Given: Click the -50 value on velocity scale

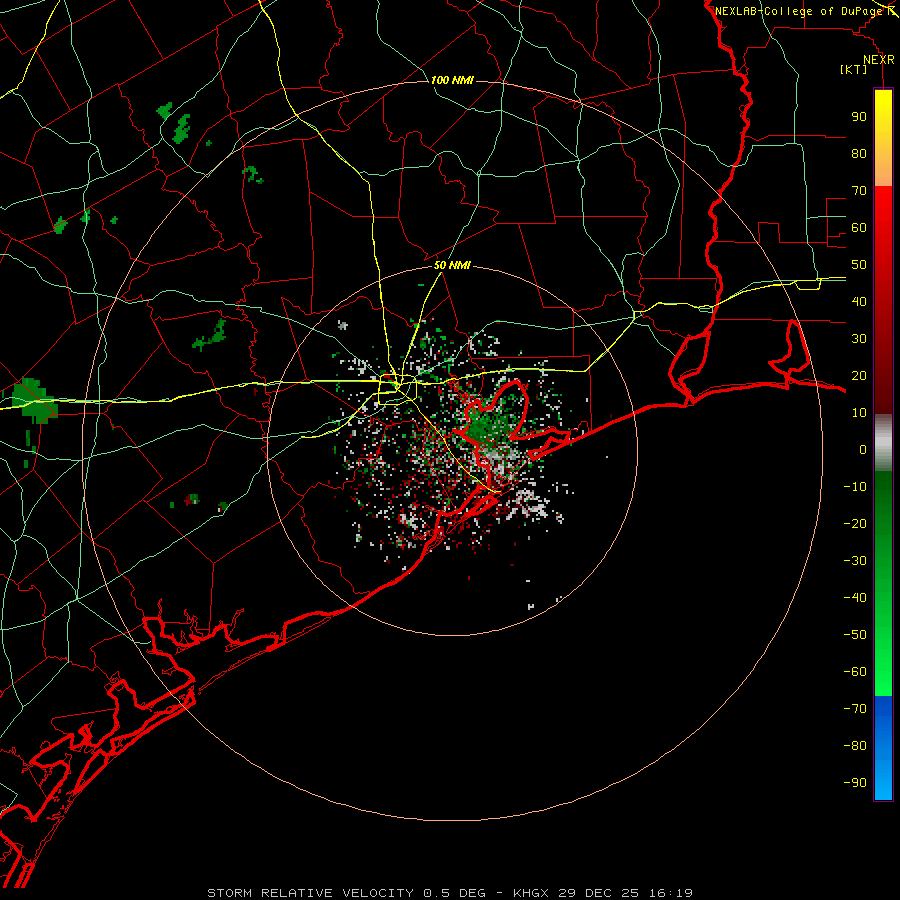Looking at the screenshot, I should click(x=855, y=635).
